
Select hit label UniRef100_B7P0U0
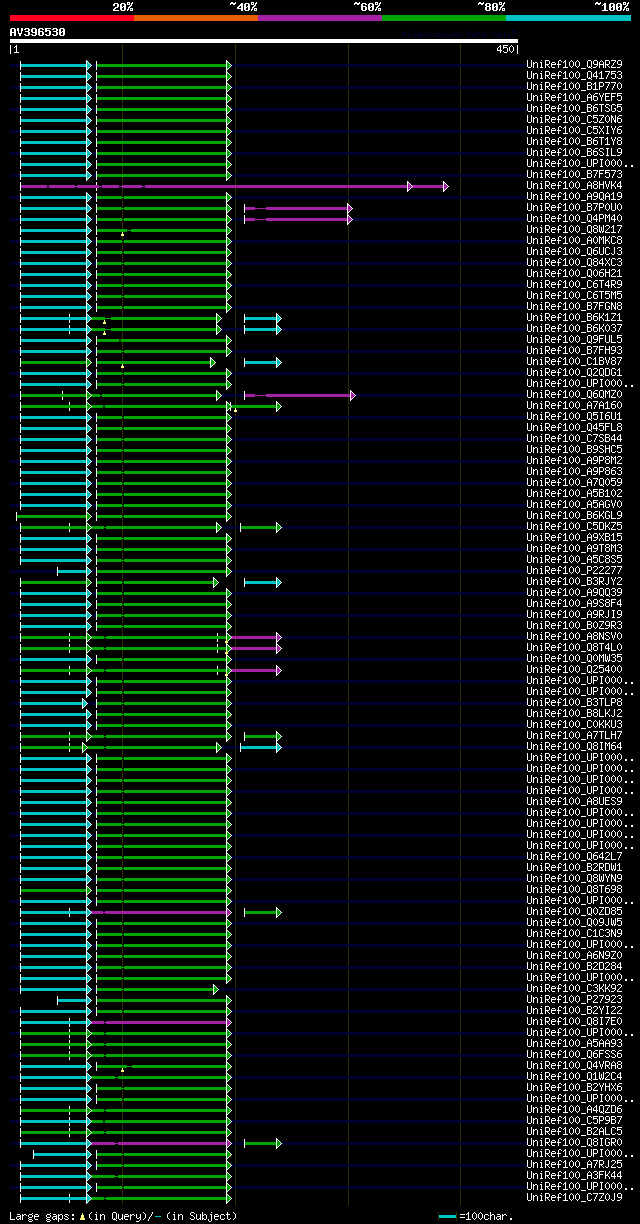574,208
